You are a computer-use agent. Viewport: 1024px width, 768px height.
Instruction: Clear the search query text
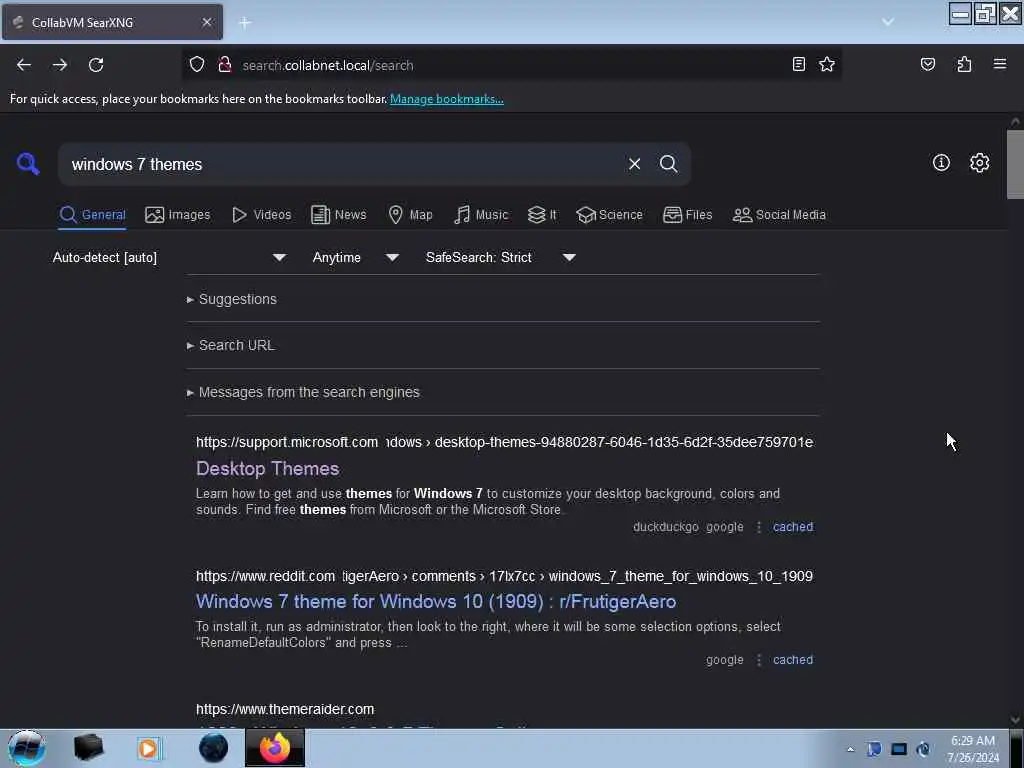pyautogui.click(x=634, y=164)
